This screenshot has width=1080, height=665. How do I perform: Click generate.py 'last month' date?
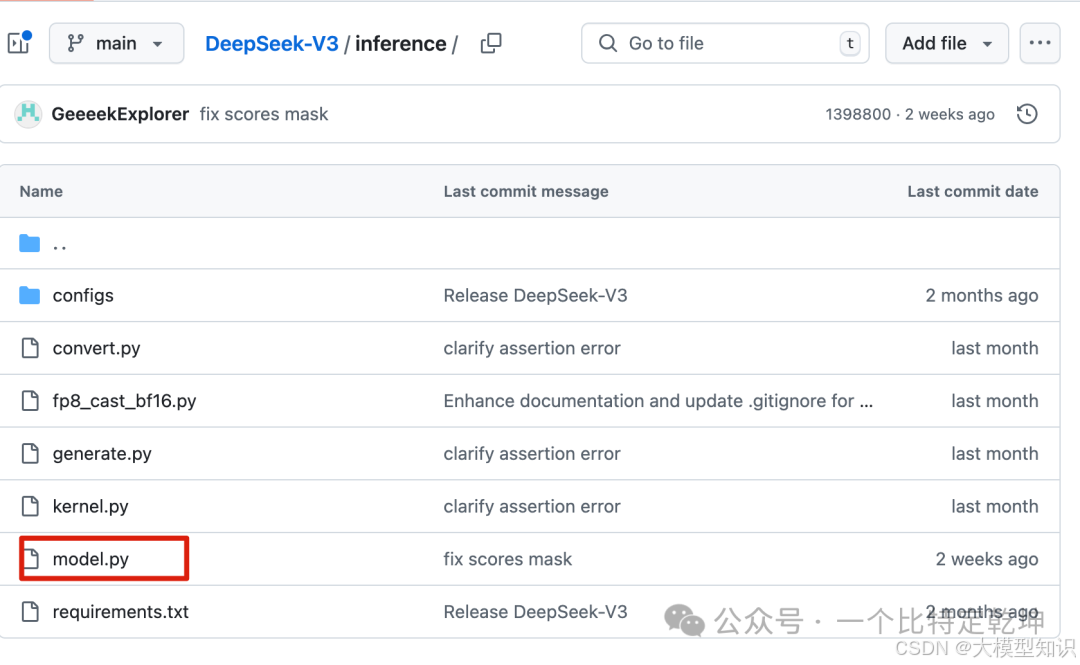995,453
